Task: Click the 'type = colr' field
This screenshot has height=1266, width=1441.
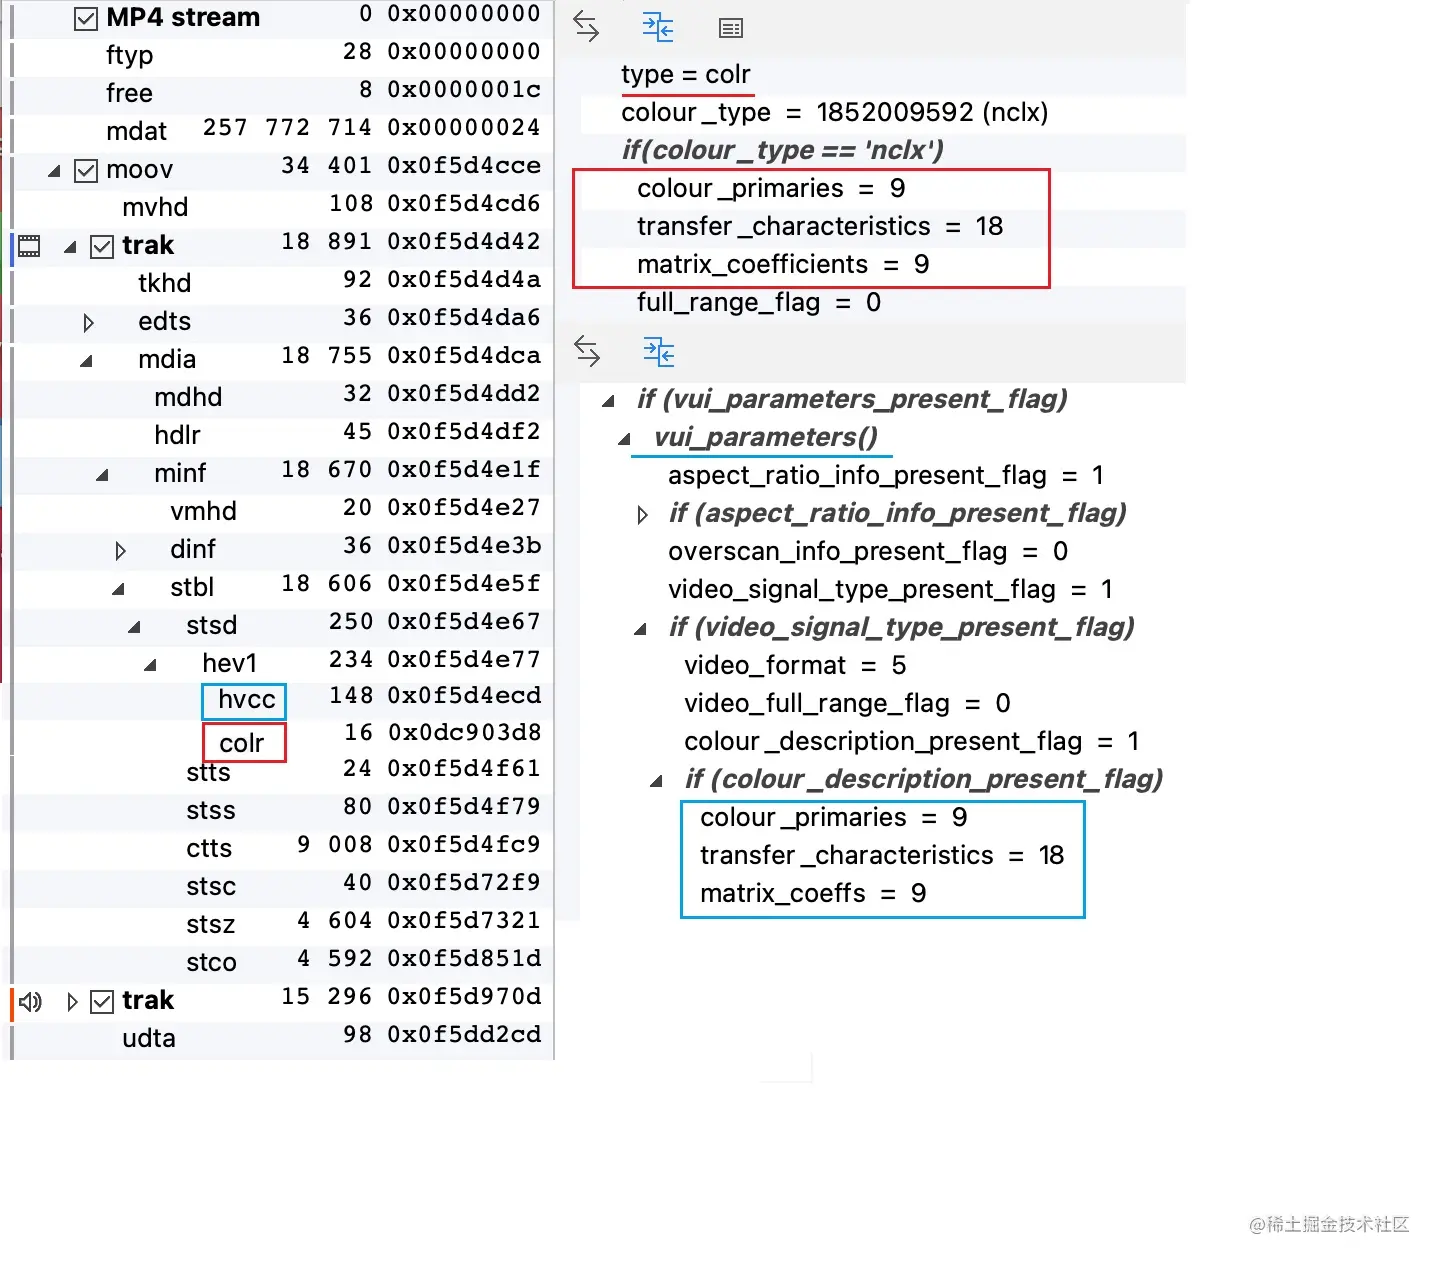Action: [685, 75]
